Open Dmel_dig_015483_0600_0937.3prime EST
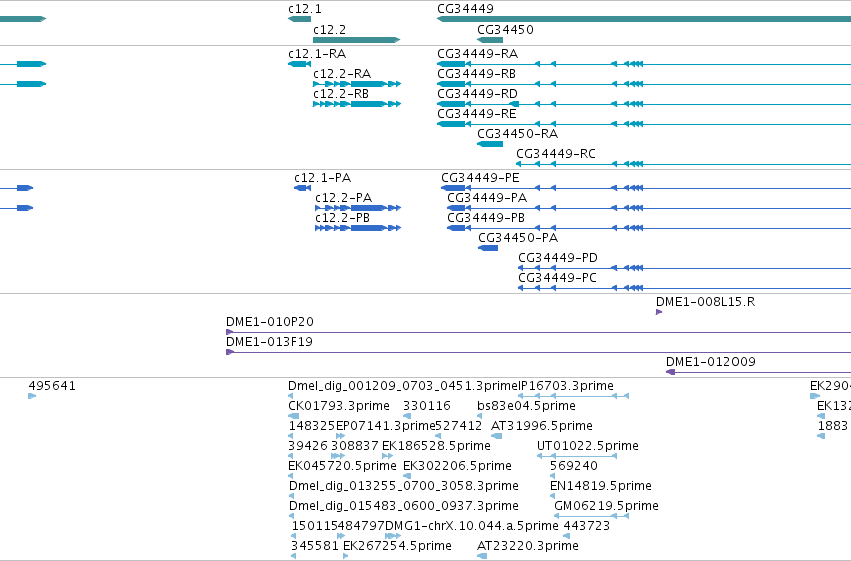 [x=404, y=507]
